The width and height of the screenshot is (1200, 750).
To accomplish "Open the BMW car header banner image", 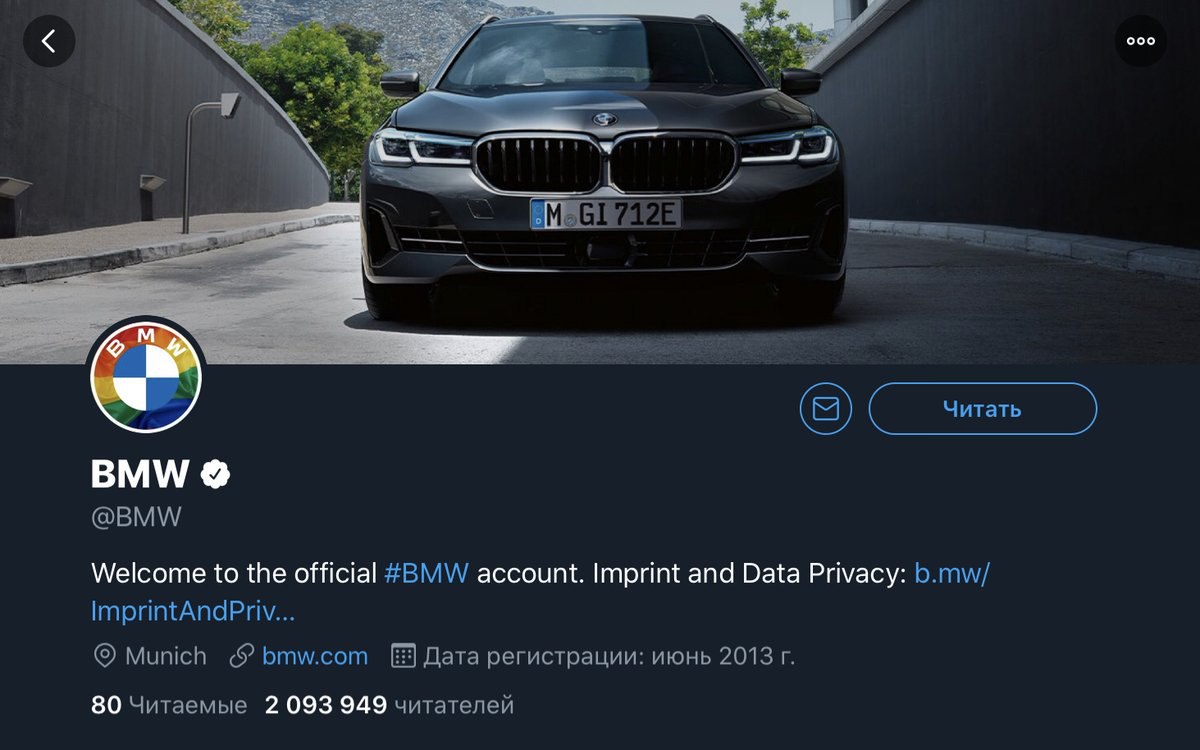I will click(x=600, y=181).
